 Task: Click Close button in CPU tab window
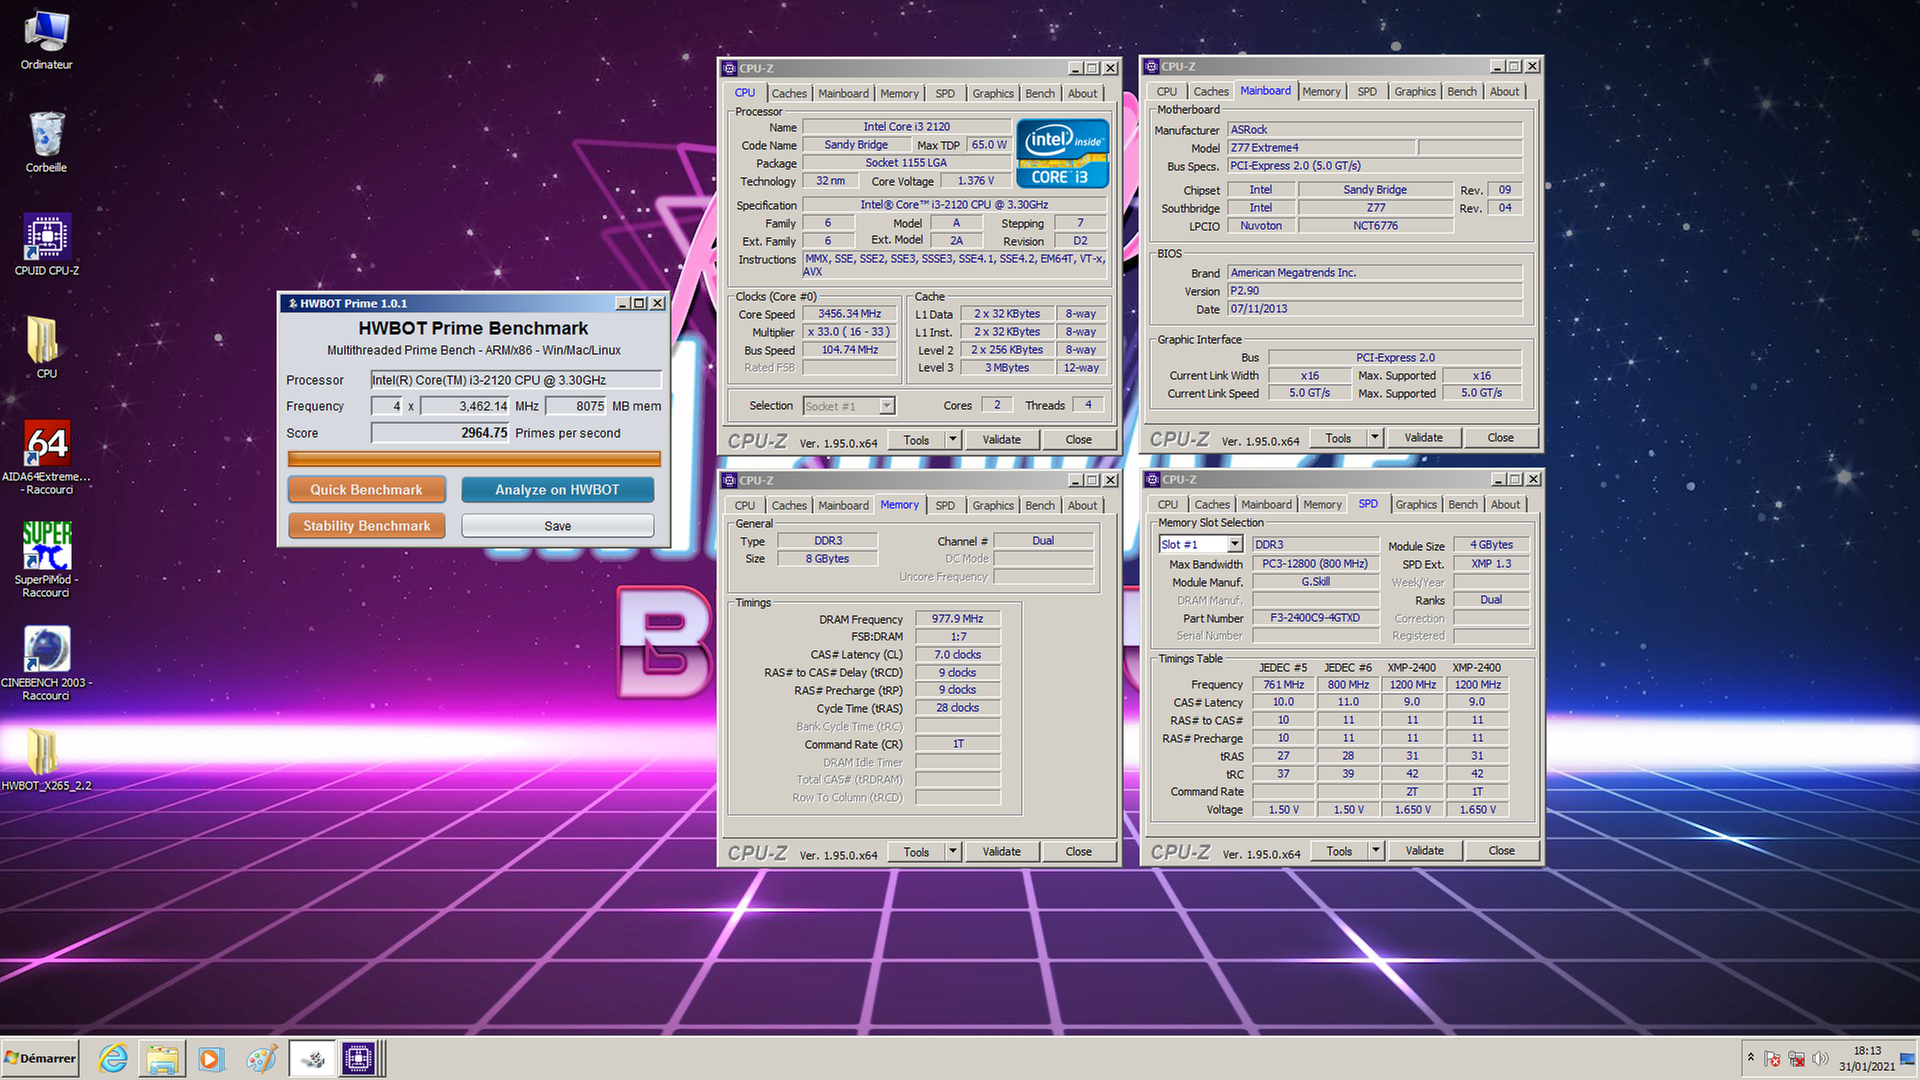[x=1078, y=439]
